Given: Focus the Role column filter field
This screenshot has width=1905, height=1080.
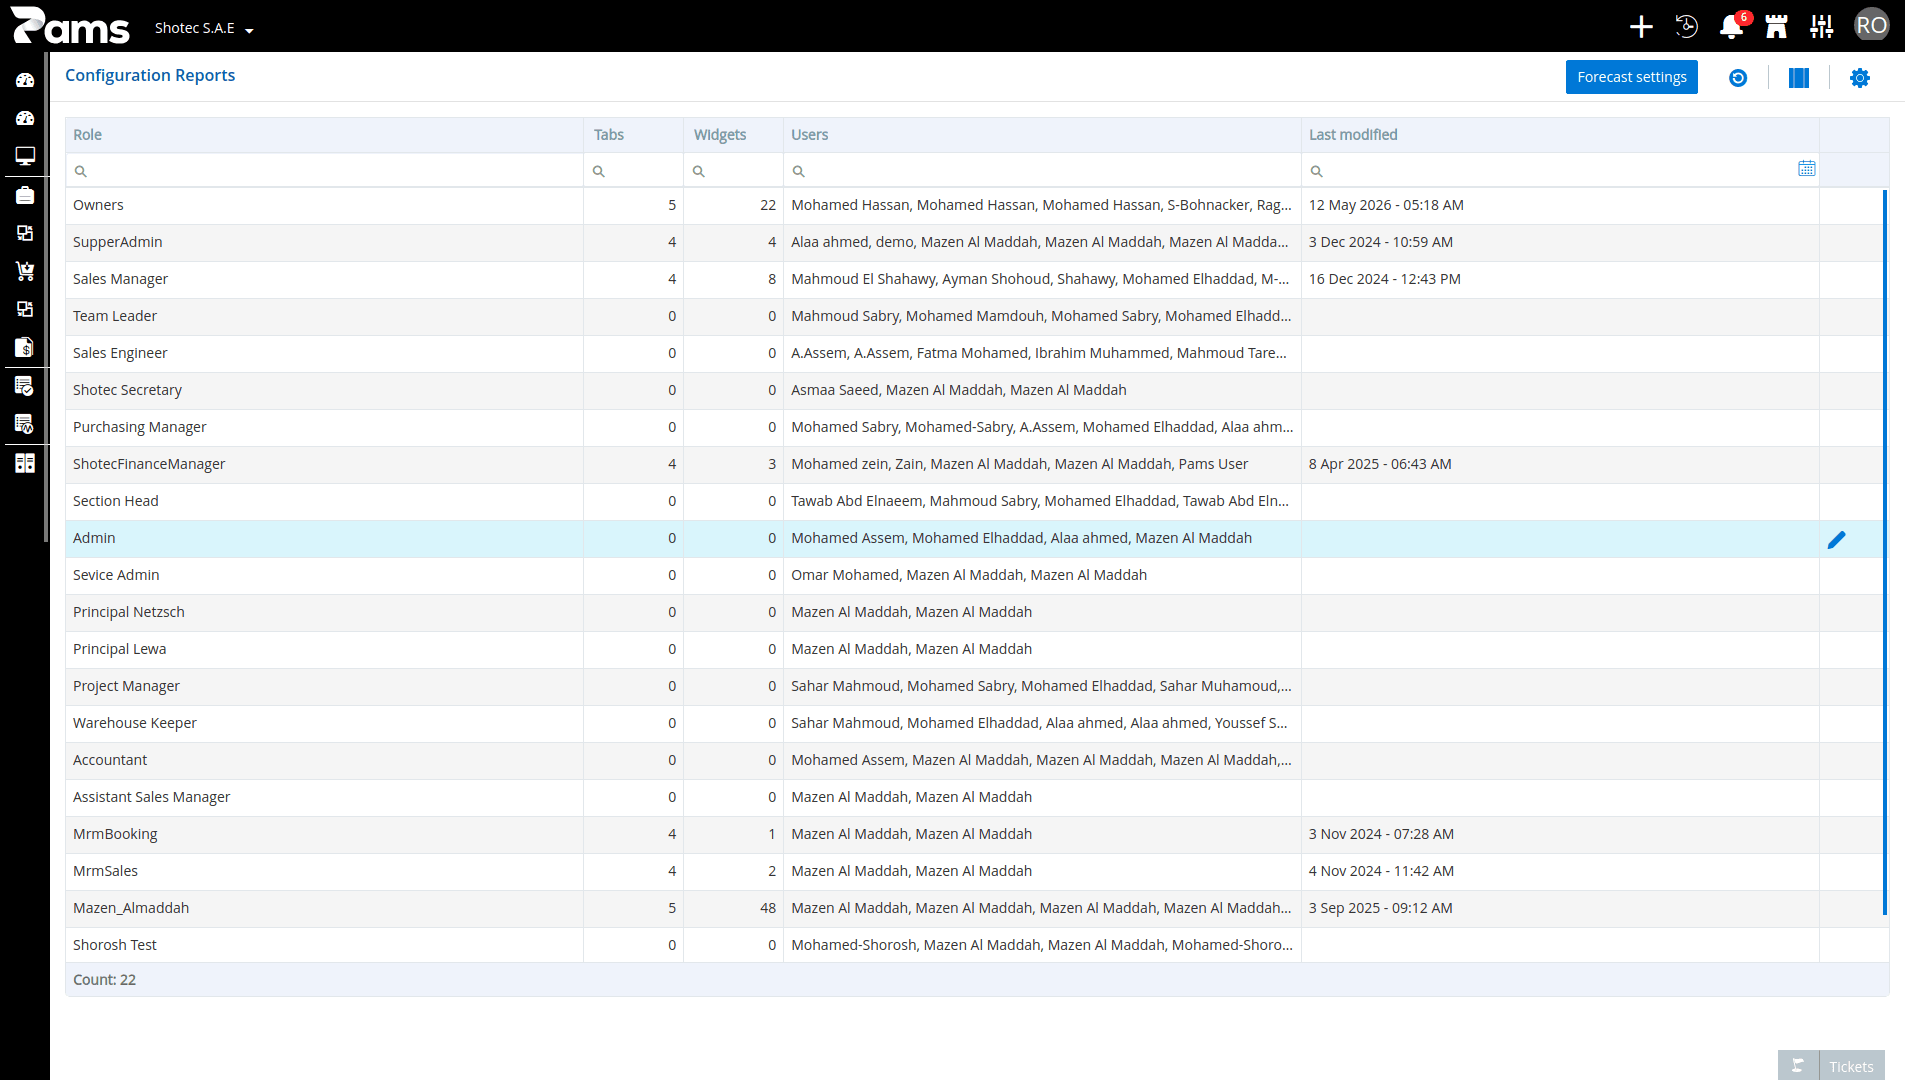Looking at the screenshot, I should [324, 170].
